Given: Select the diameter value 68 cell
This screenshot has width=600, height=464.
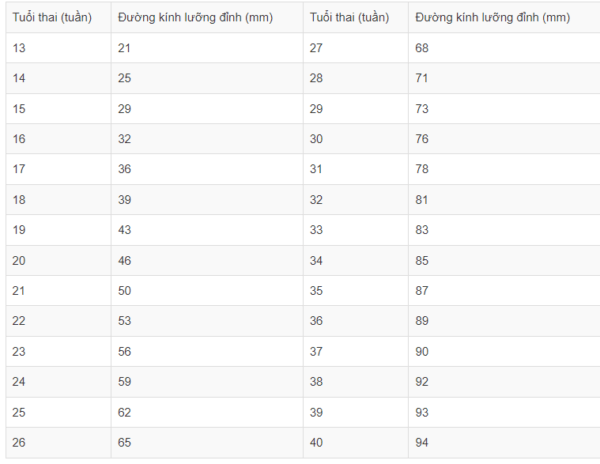Looking at the screenshot, I should (504, 48).
